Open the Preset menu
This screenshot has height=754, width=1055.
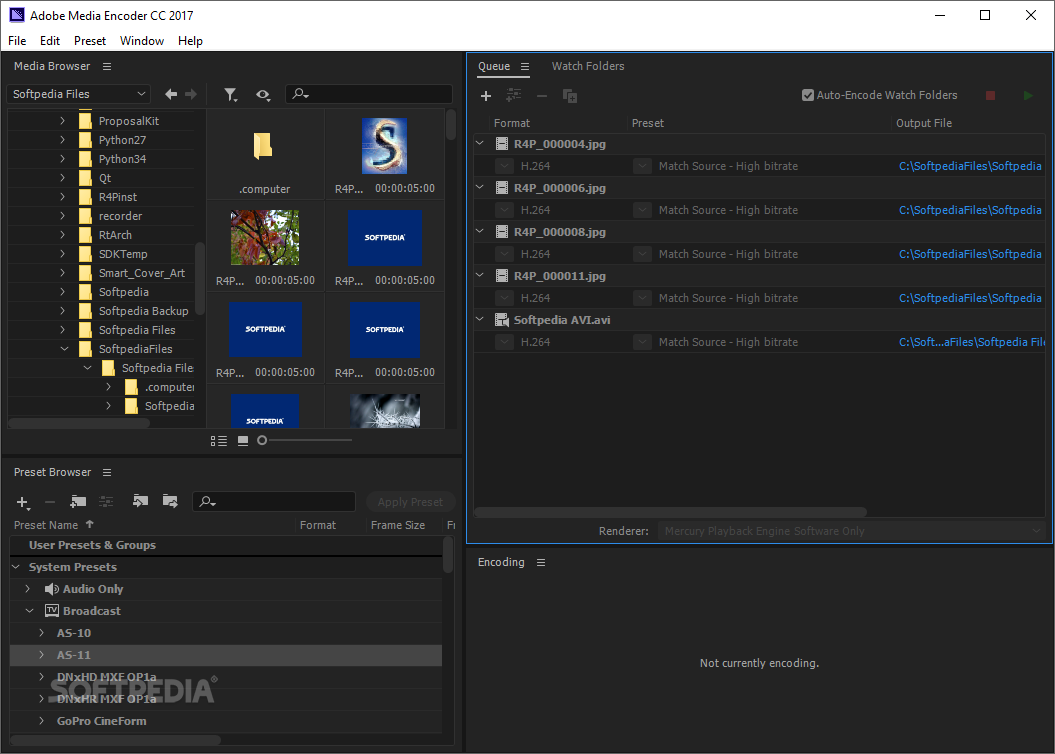90,41
